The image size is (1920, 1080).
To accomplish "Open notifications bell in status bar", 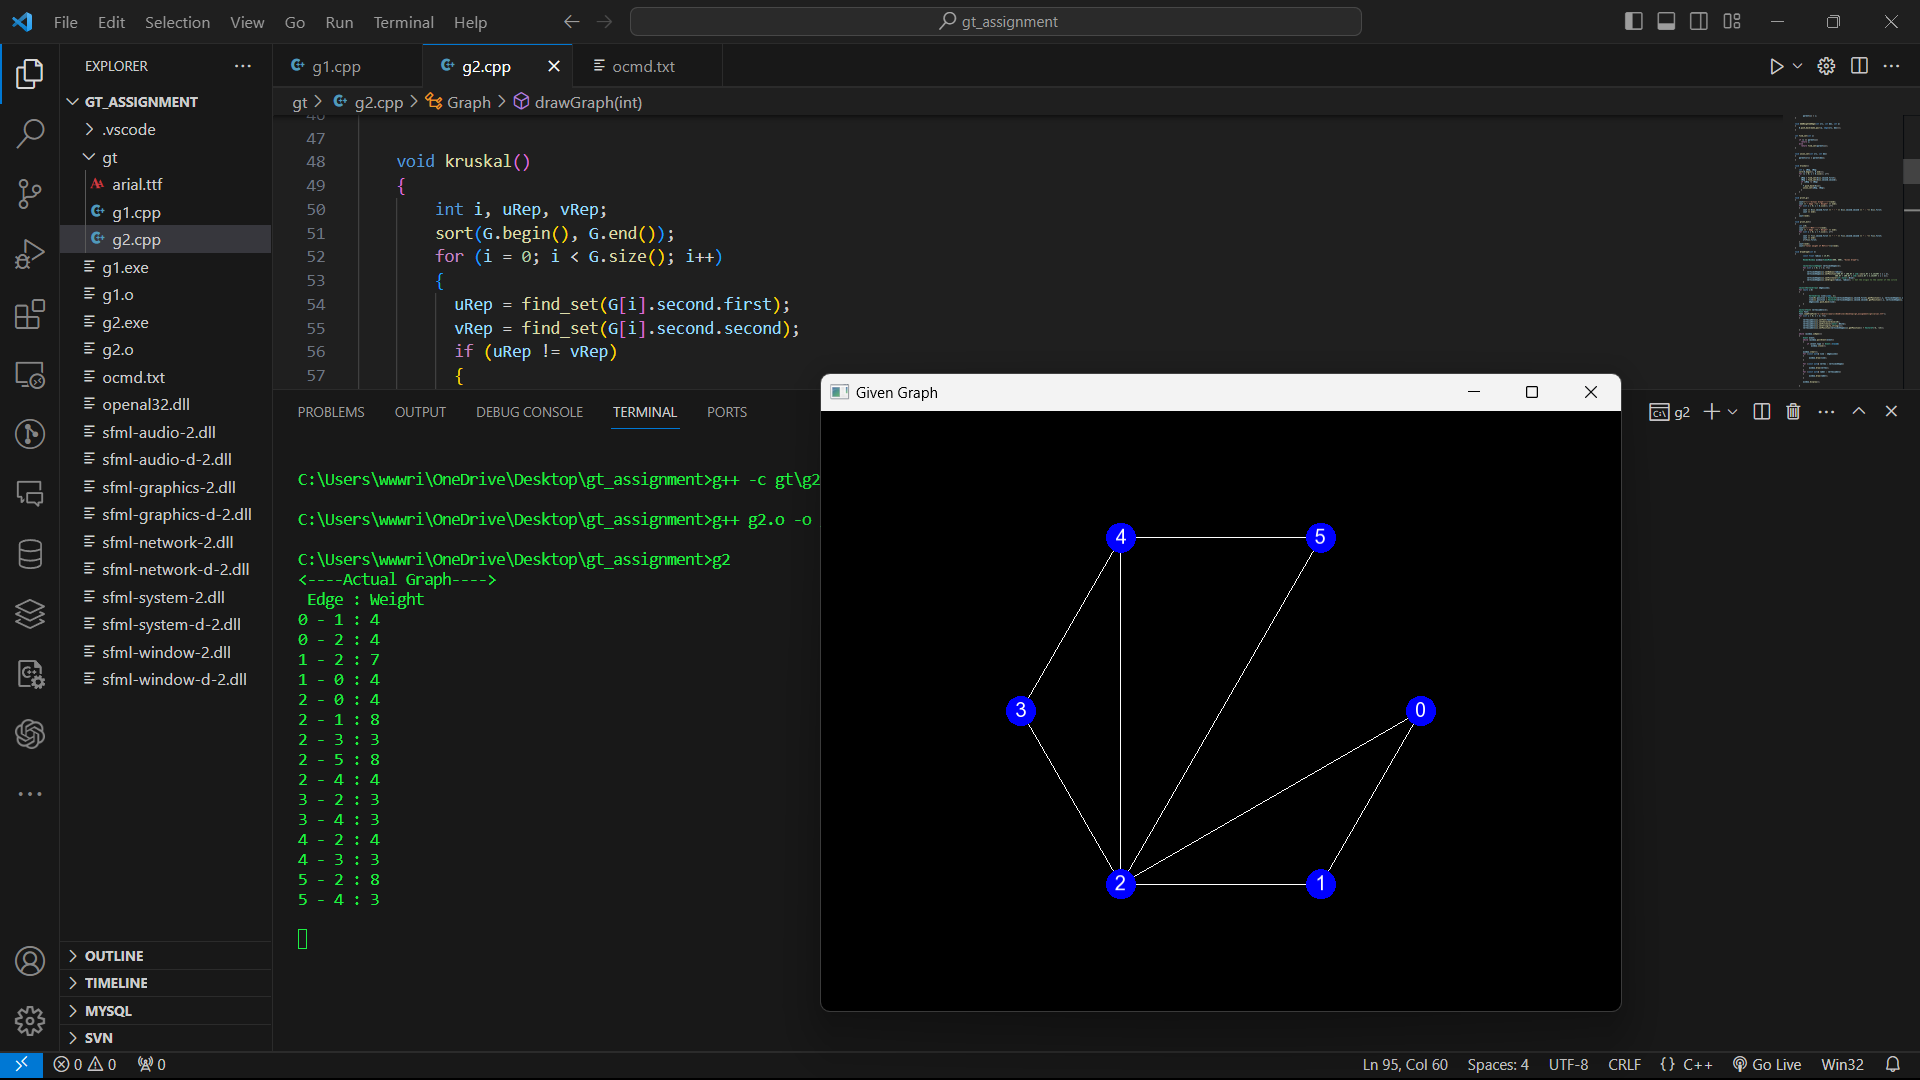I will tap(1892, 1065).
